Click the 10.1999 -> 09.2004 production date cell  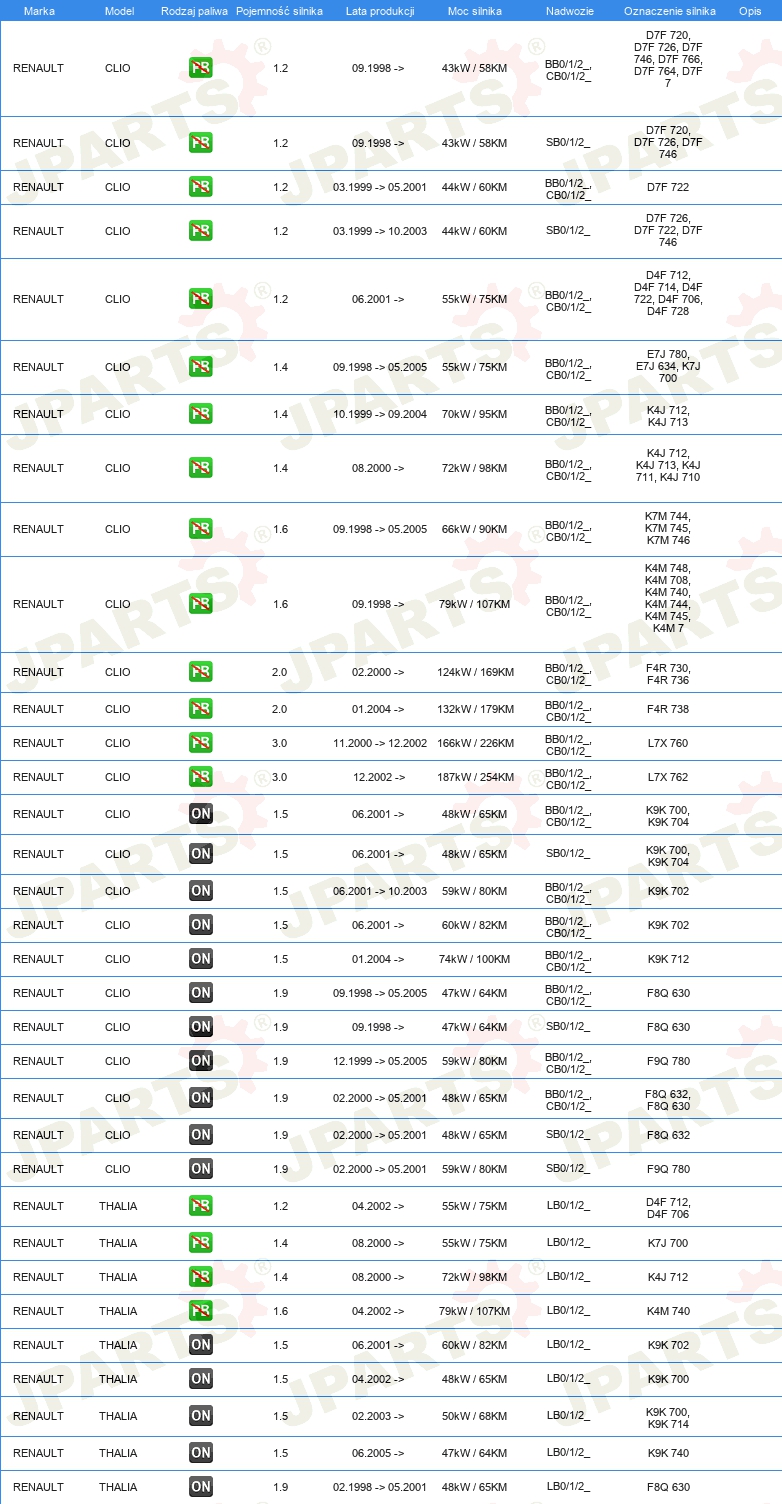click(380, 414)
